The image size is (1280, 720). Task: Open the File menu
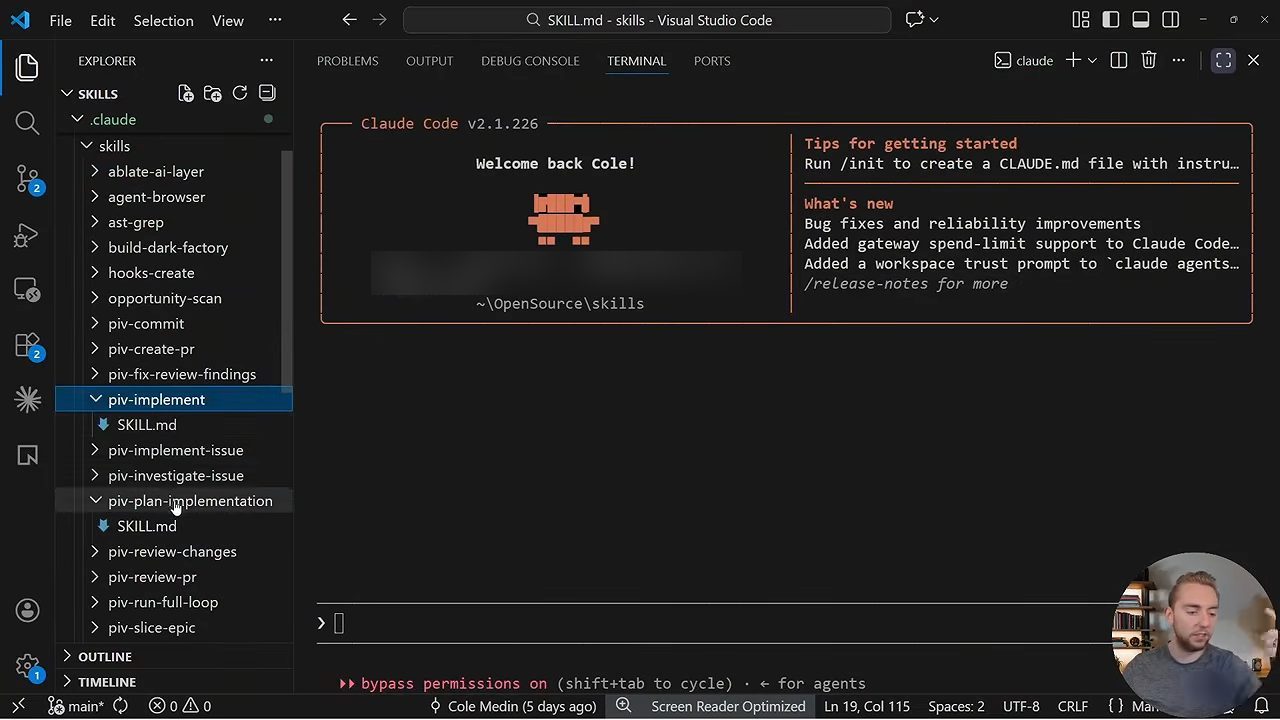coord(60,20)
